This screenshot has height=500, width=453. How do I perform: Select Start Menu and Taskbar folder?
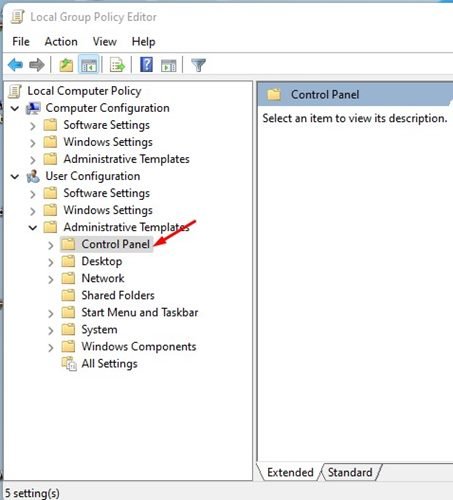(140, 312)
